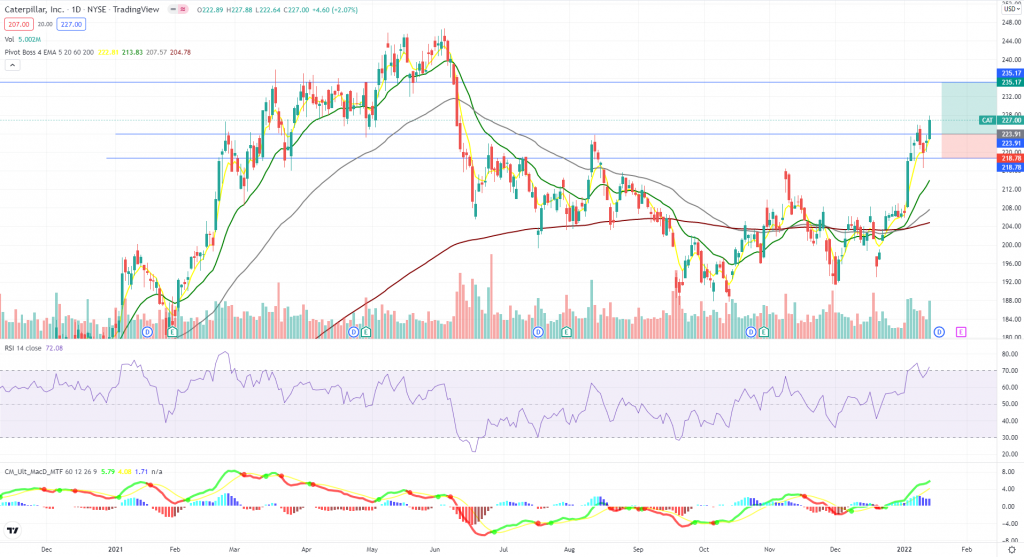Open the upcoming dividend marker in January 2022
Image resolution: width=1024 pixels, height=557 pixels.
[x=939, y=332]
